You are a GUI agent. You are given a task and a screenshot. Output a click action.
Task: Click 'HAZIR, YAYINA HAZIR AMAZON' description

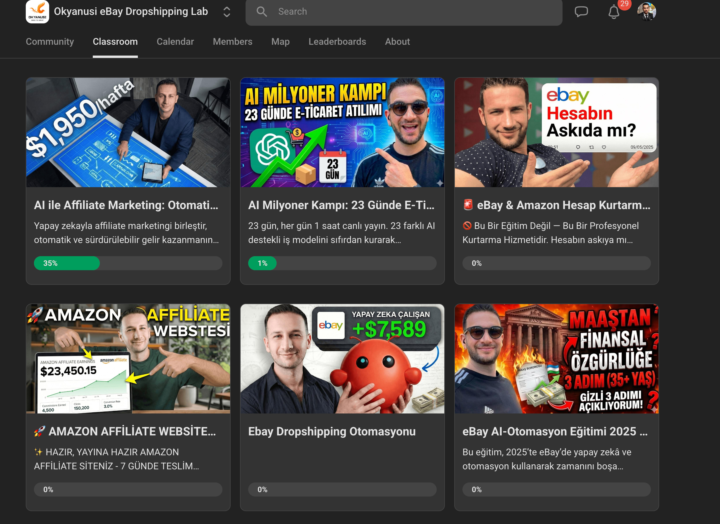(x=116, y=459)
